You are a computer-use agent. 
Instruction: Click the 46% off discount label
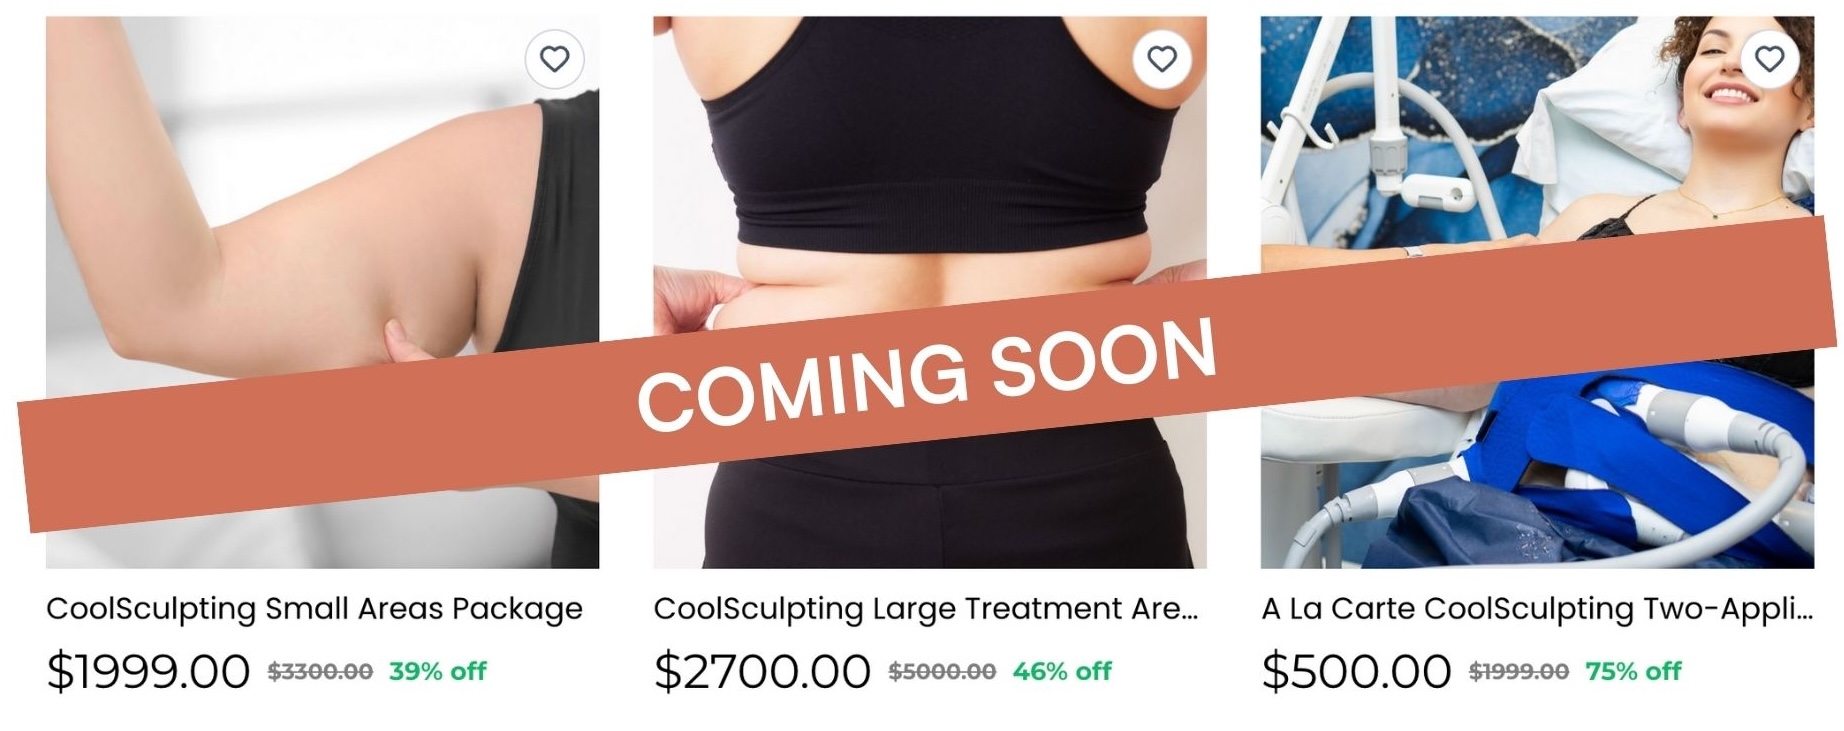[1062, 672]
